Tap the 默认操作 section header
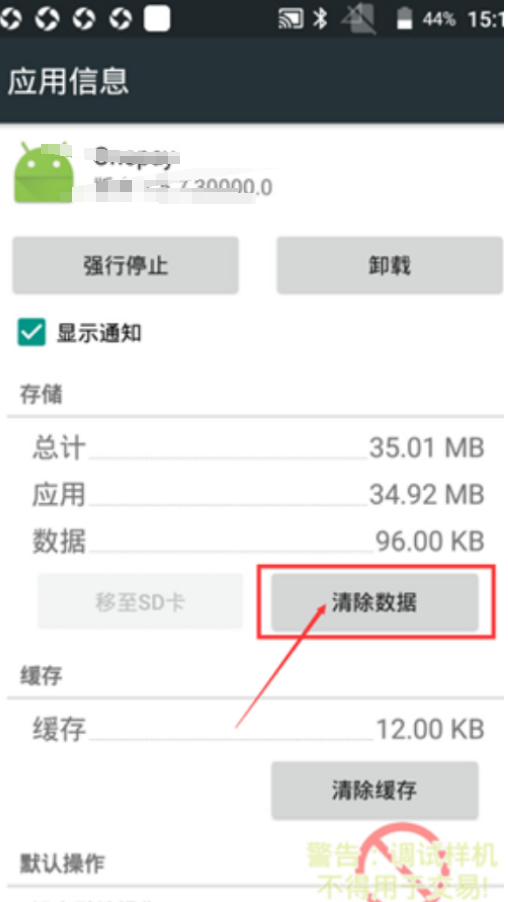The image size is (508, 902). pos(63,863)
